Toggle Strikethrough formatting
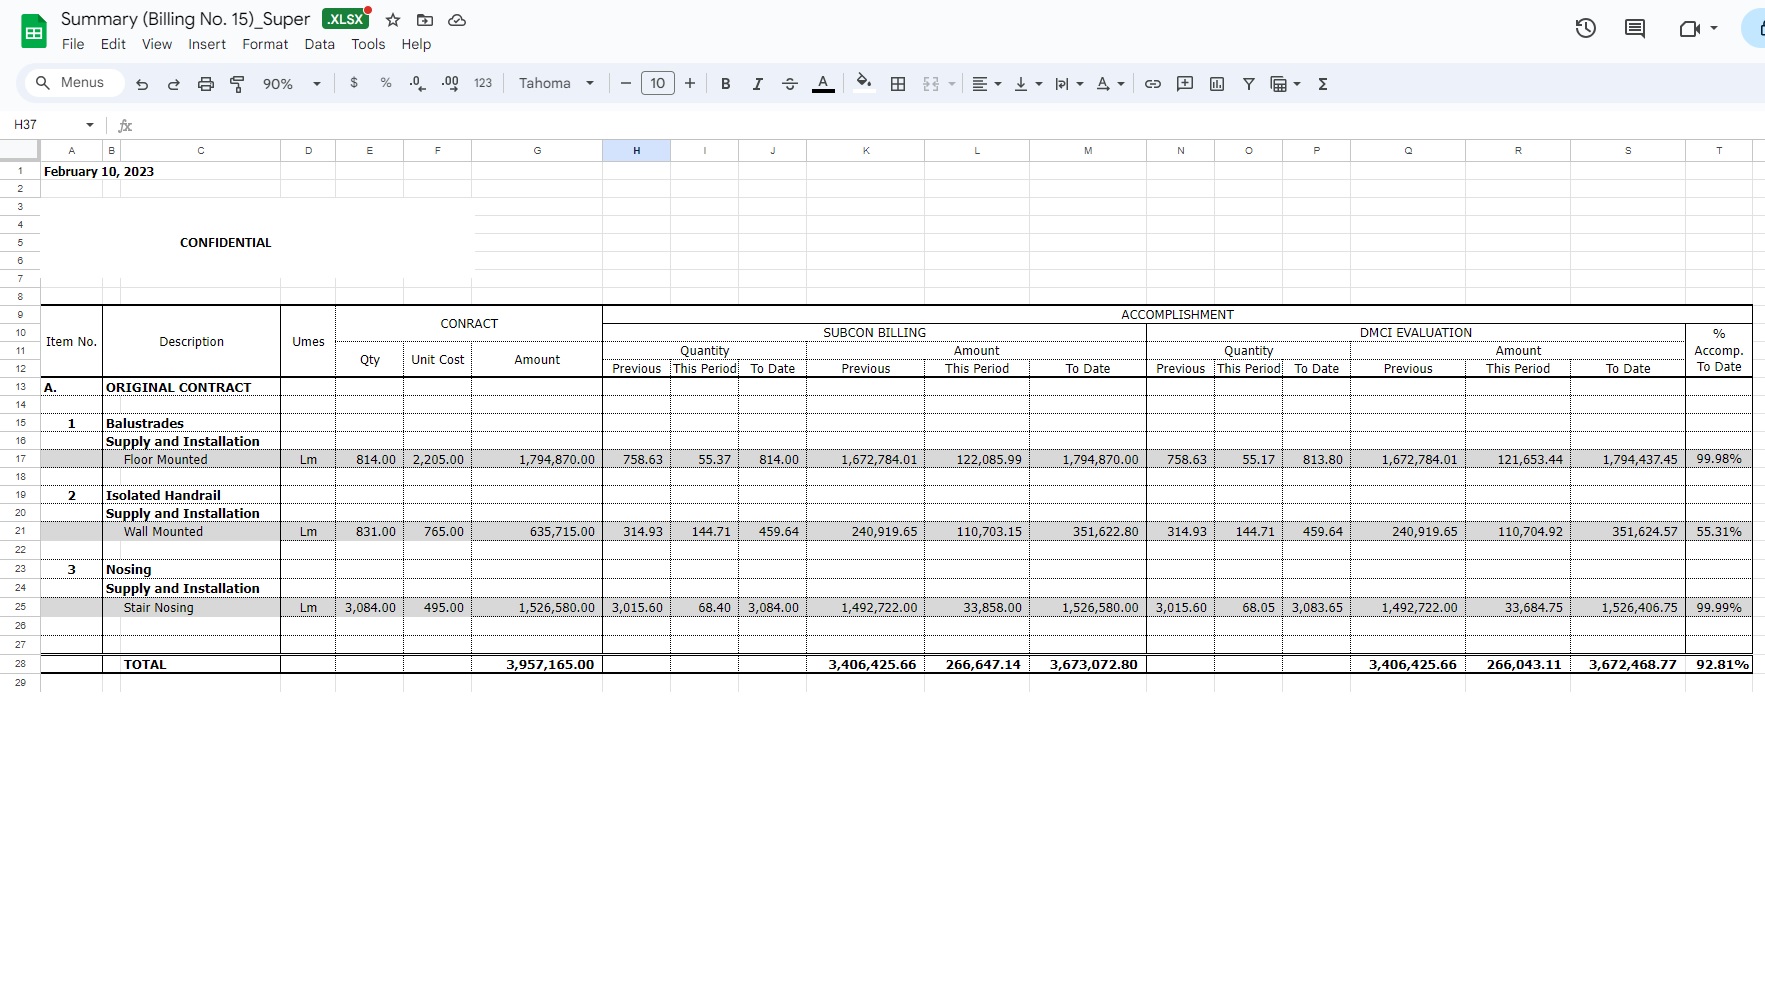This screenshot has height=1008, width=1765. (790, 84)
